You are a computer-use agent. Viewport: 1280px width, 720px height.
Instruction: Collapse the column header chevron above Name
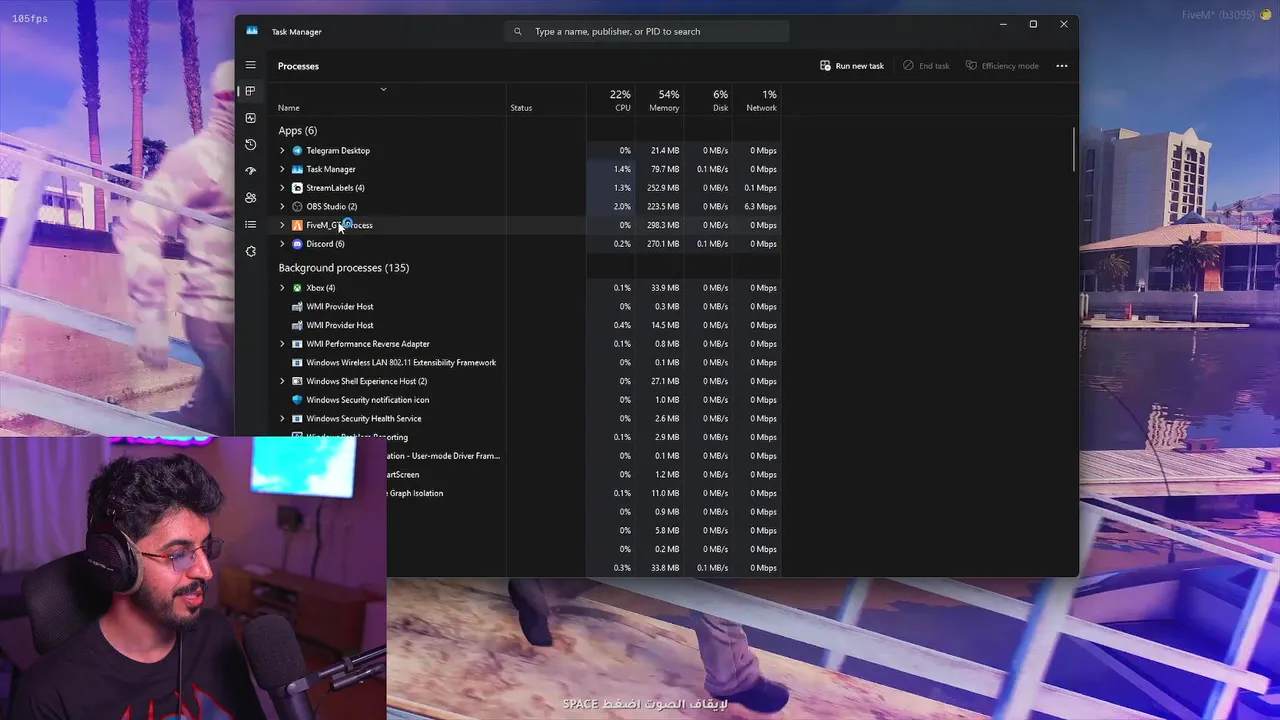point(383,90)
